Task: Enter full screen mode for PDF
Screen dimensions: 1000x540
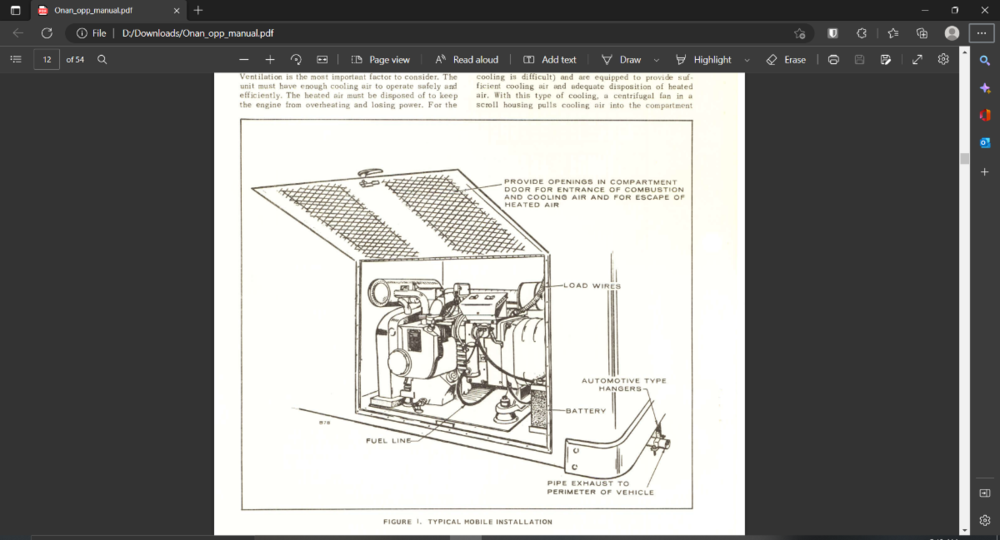Action: [x=917, y=60]
